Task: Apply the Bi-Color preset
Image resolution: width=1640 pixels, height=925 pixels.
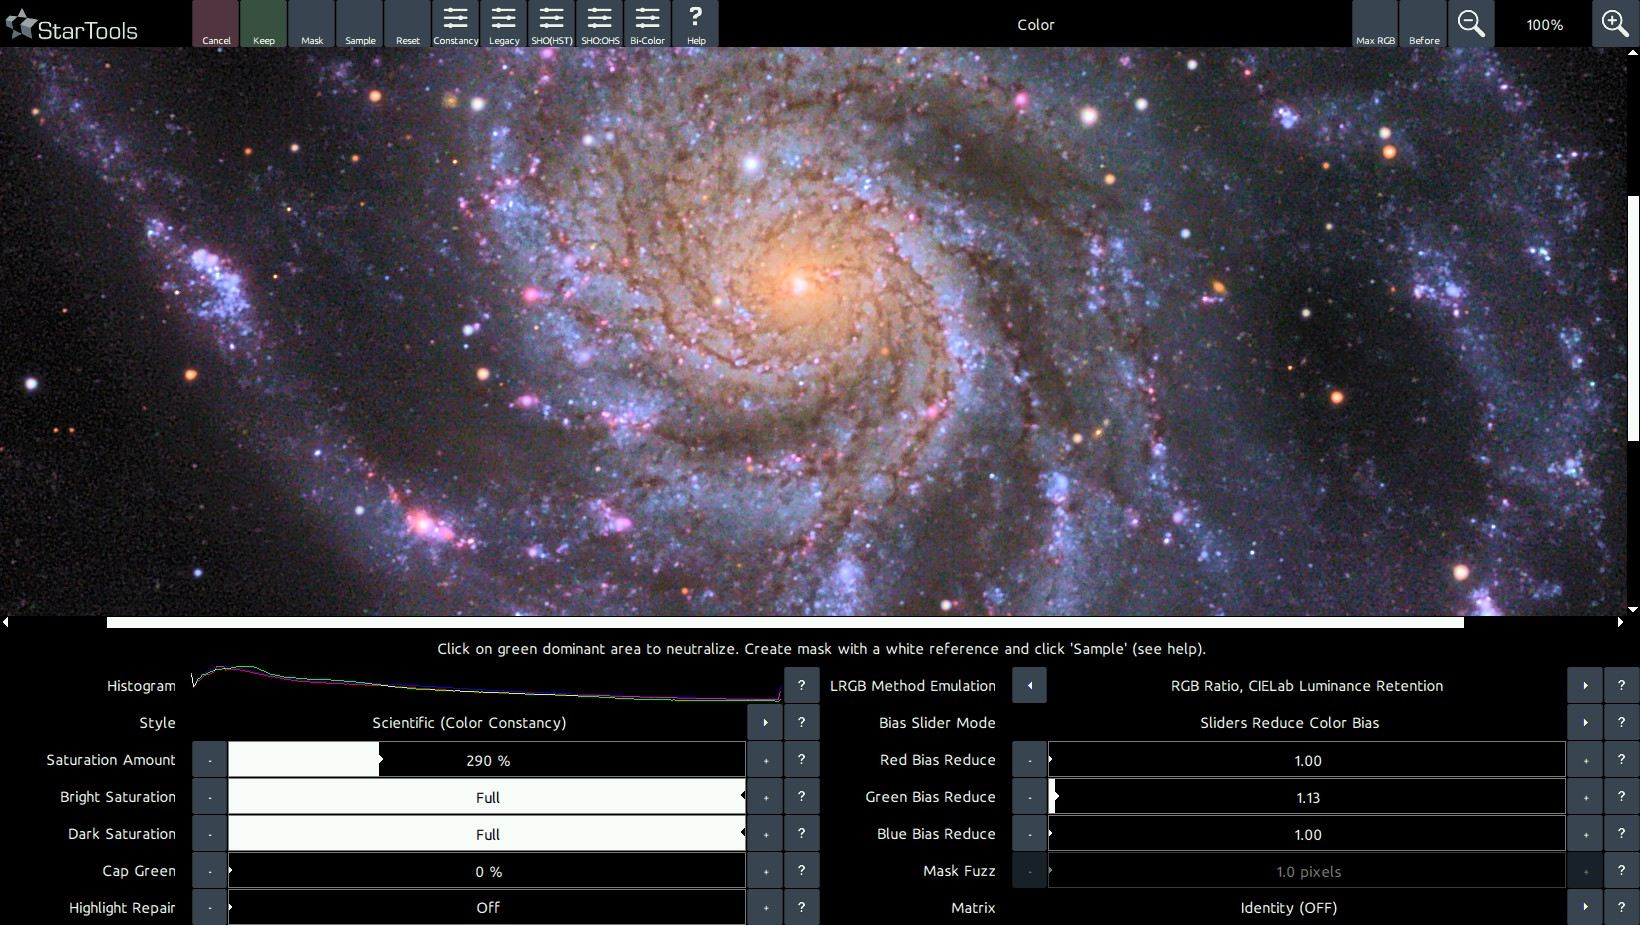Action: coord(647,24)
